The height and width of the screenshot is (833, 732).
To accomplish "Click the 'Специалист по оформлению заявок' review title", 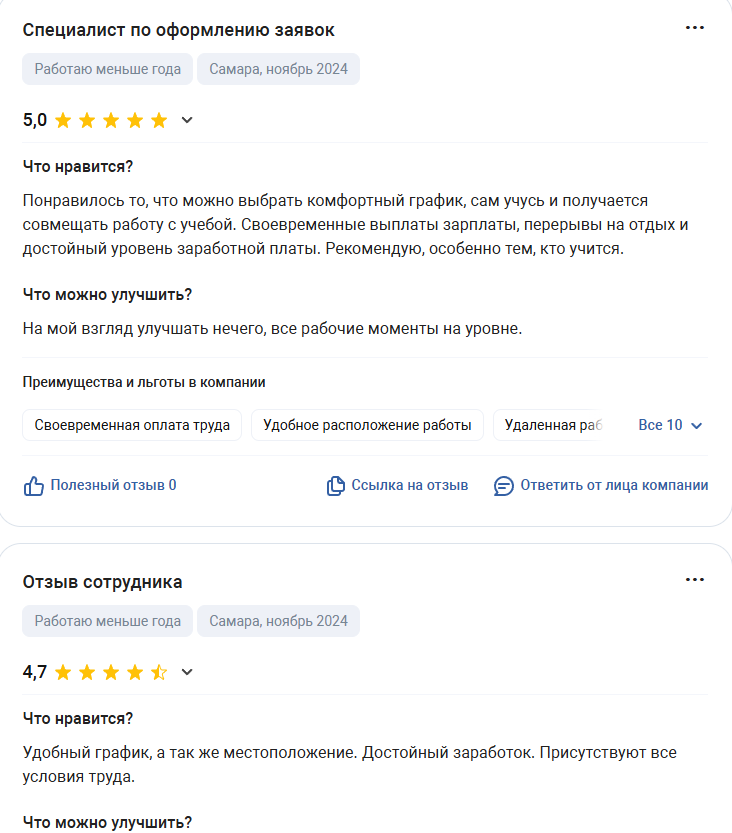I will pos(178,29).
